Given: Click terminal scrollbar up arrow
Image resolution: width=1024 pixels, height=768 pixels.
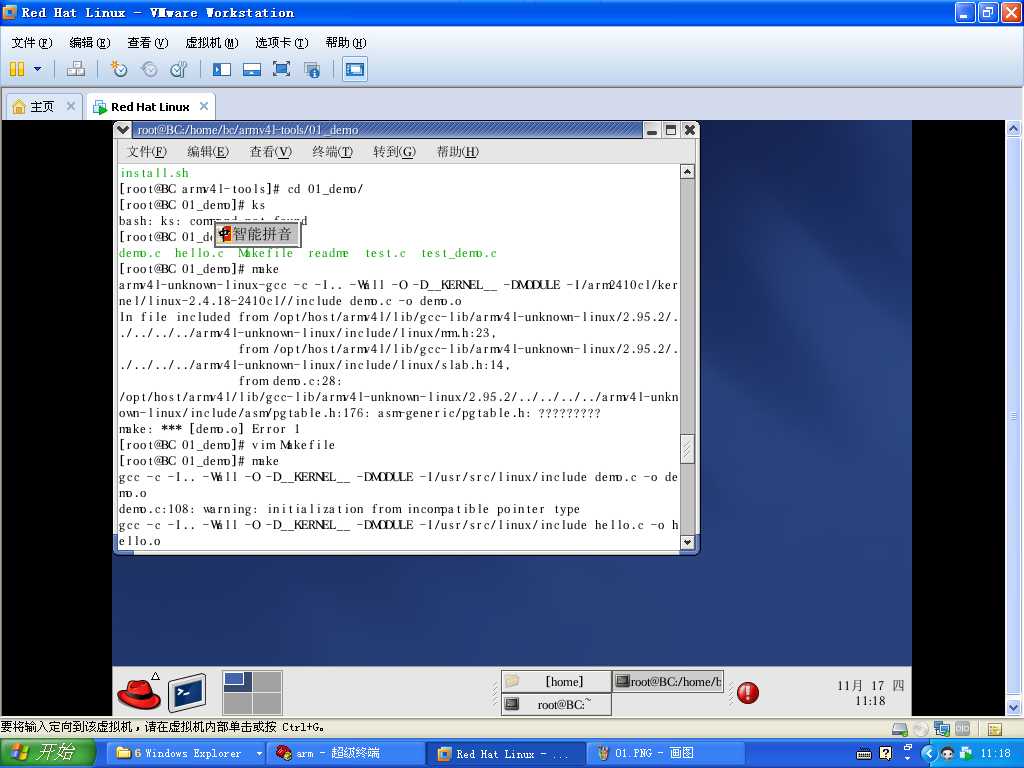Looking at the screenshot, I should coord(687,172).
